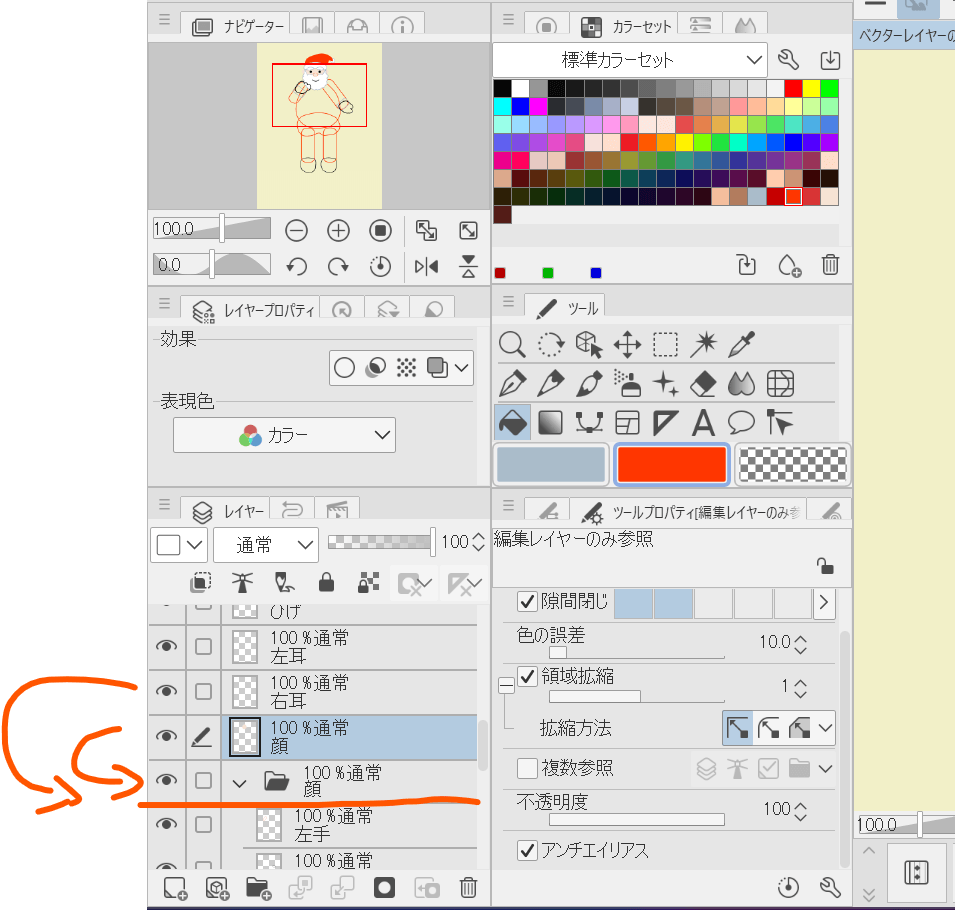Select the Fill bucket tool
The height and width of the screenshot is (910, 955).
(512, 422)
